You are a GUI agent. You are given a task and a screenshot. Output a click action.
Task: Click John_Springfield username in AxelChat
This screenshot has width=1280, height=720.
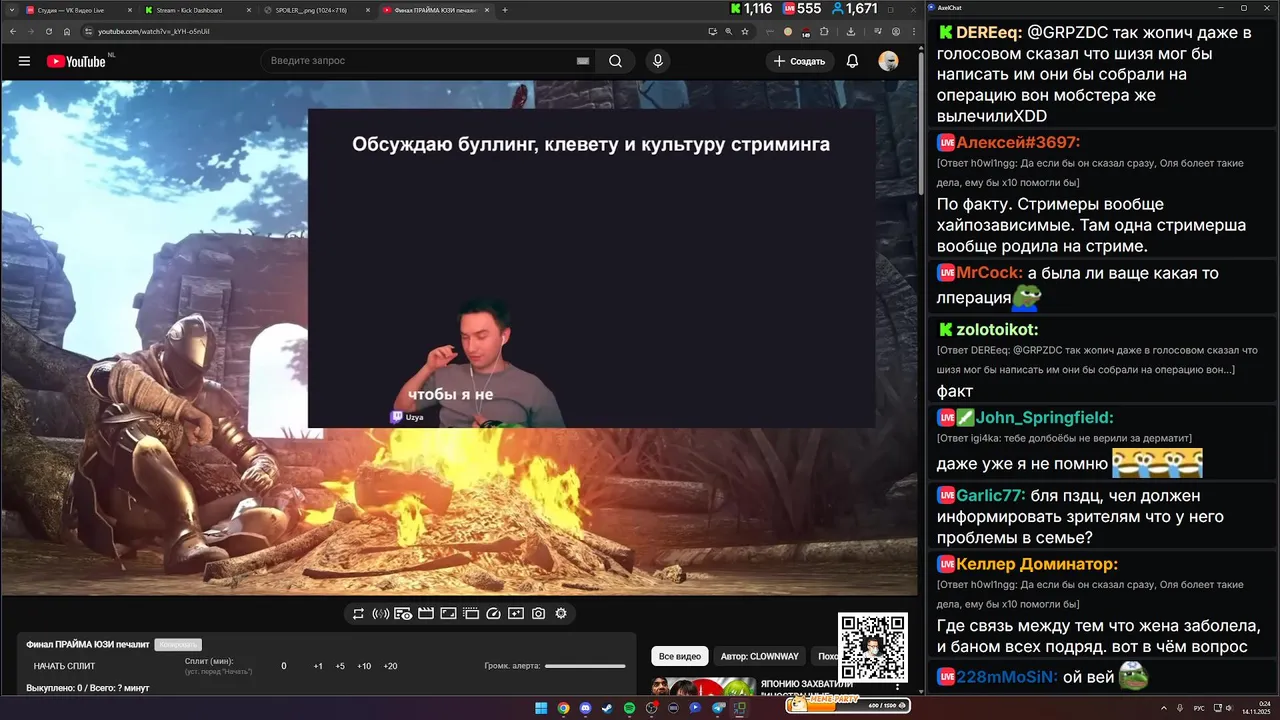coord(1044,418)
